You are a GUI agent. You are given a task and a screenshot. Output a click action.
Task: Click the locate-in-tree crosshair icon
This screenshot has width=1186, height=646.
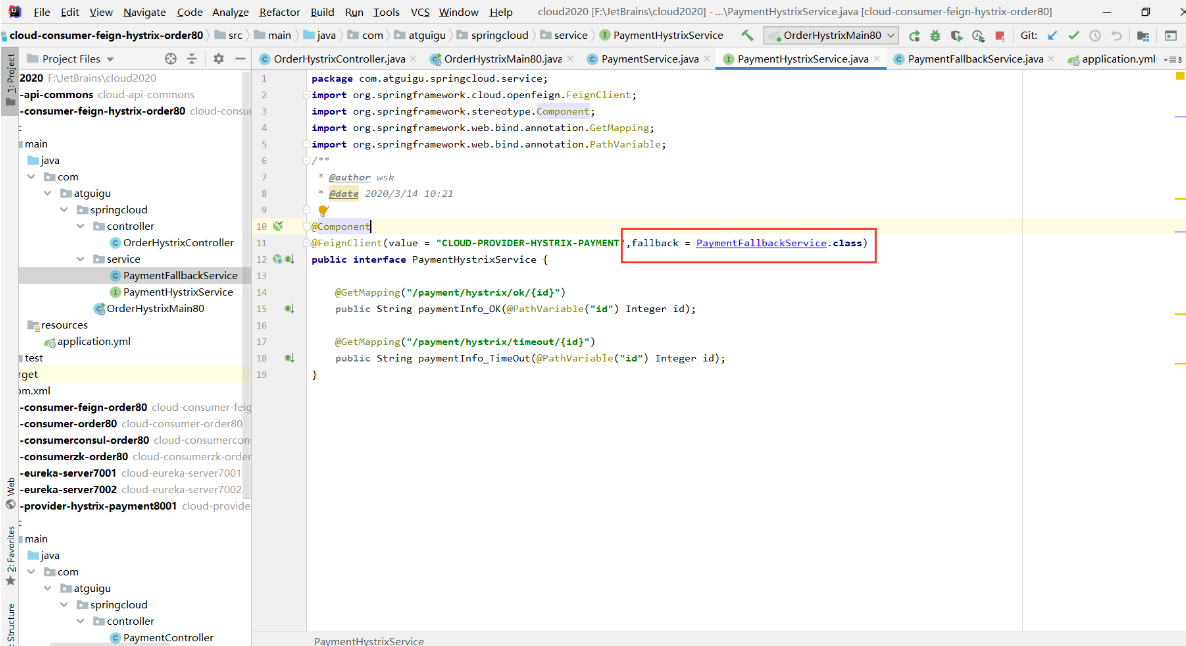[170, 59]
